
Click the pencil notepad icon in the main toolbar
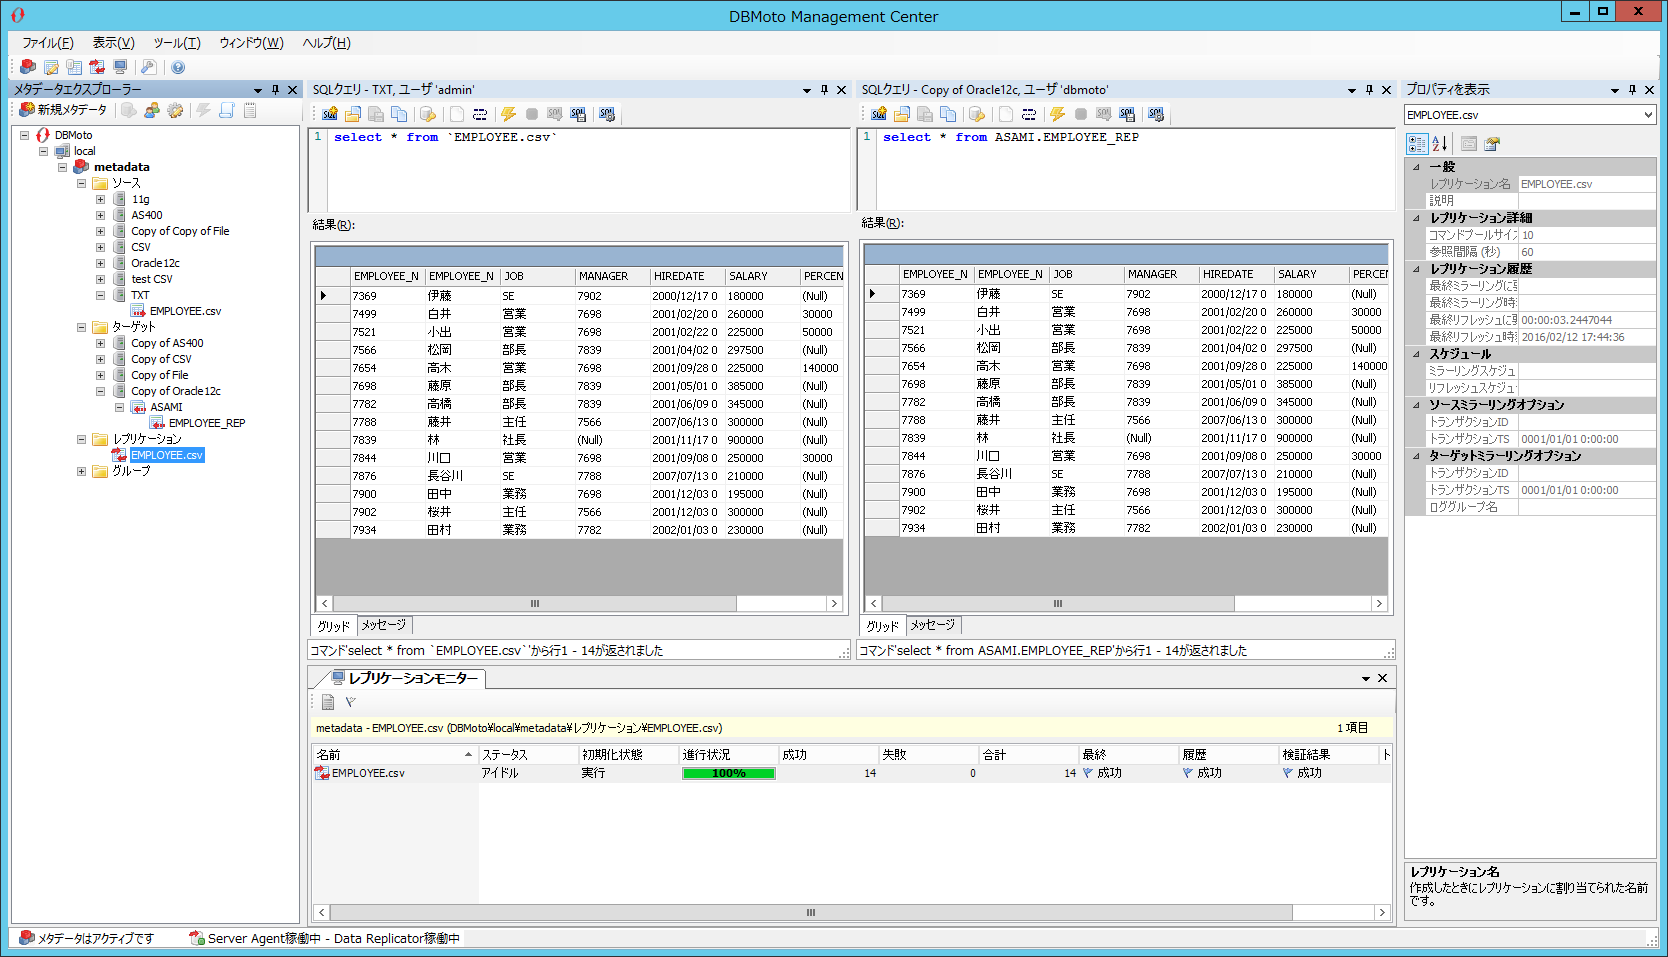(x=51, y=67)
